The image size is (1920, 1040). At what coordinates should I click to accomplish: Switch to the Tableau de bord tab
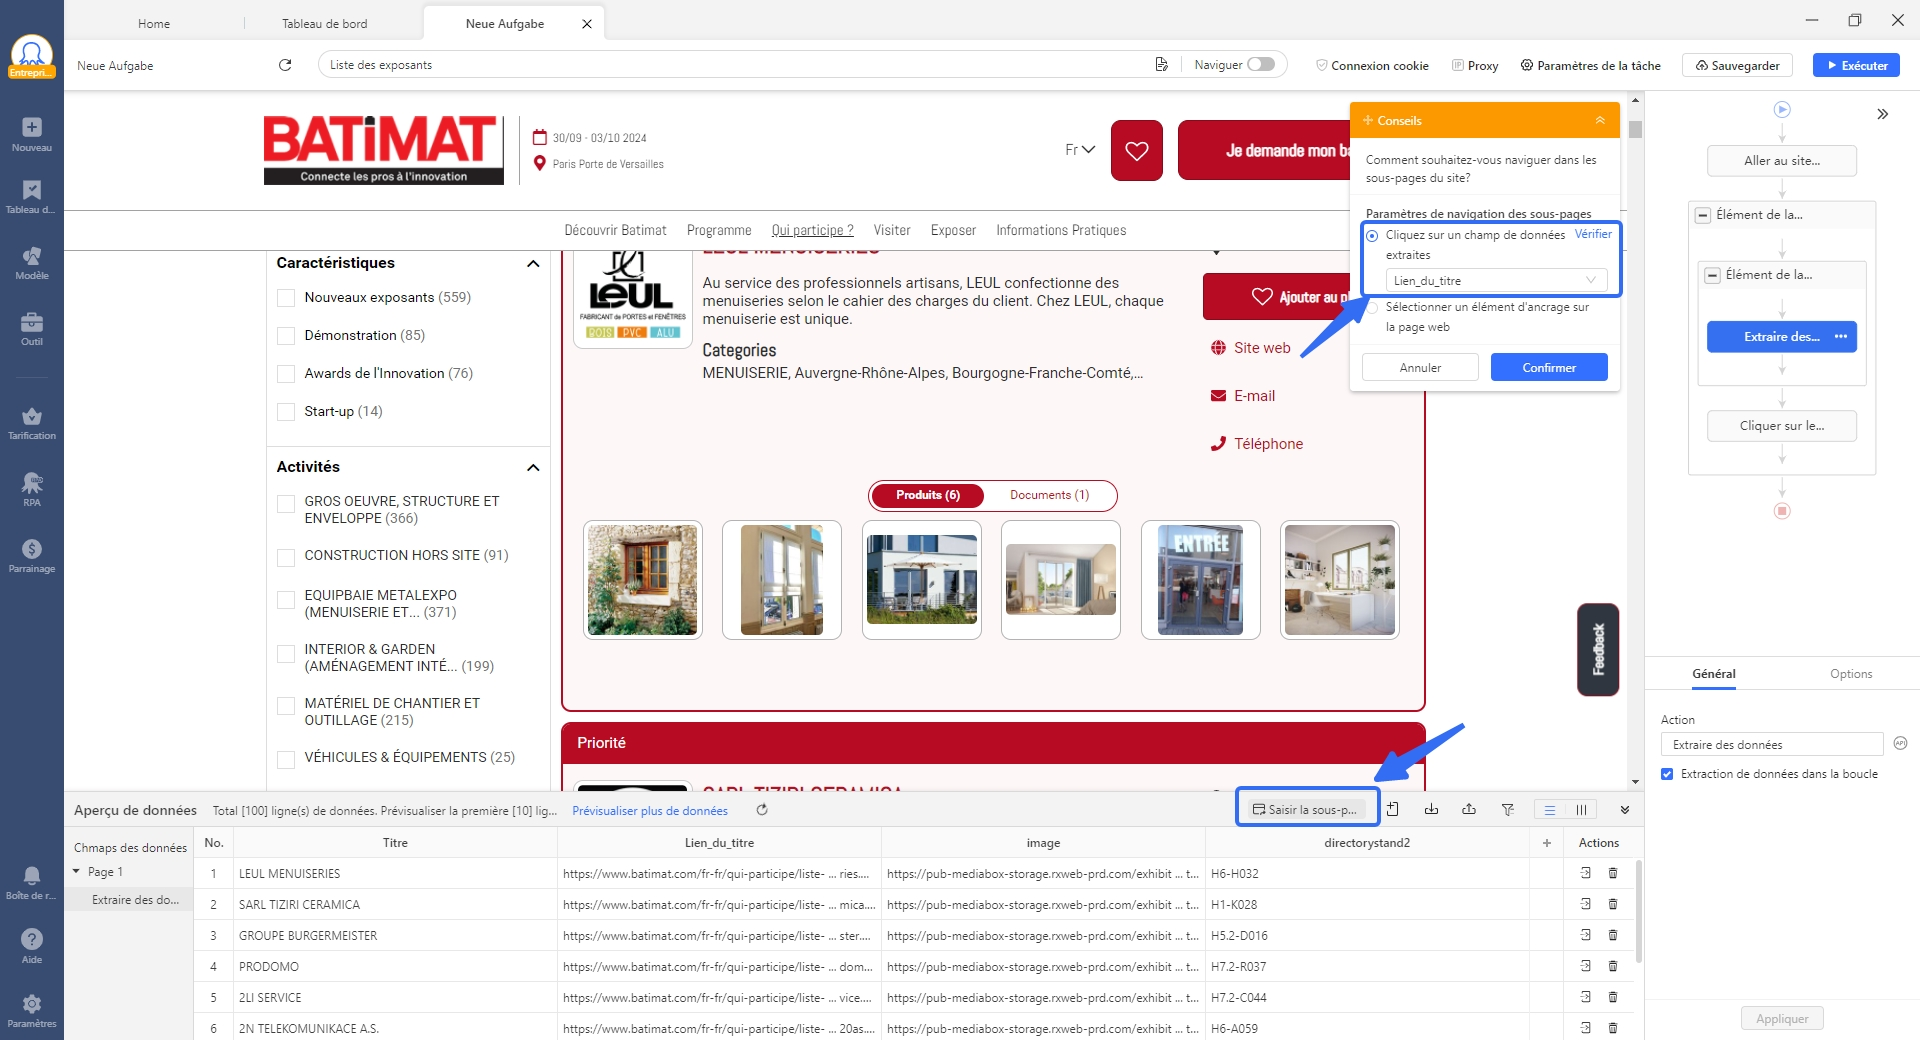324,23
